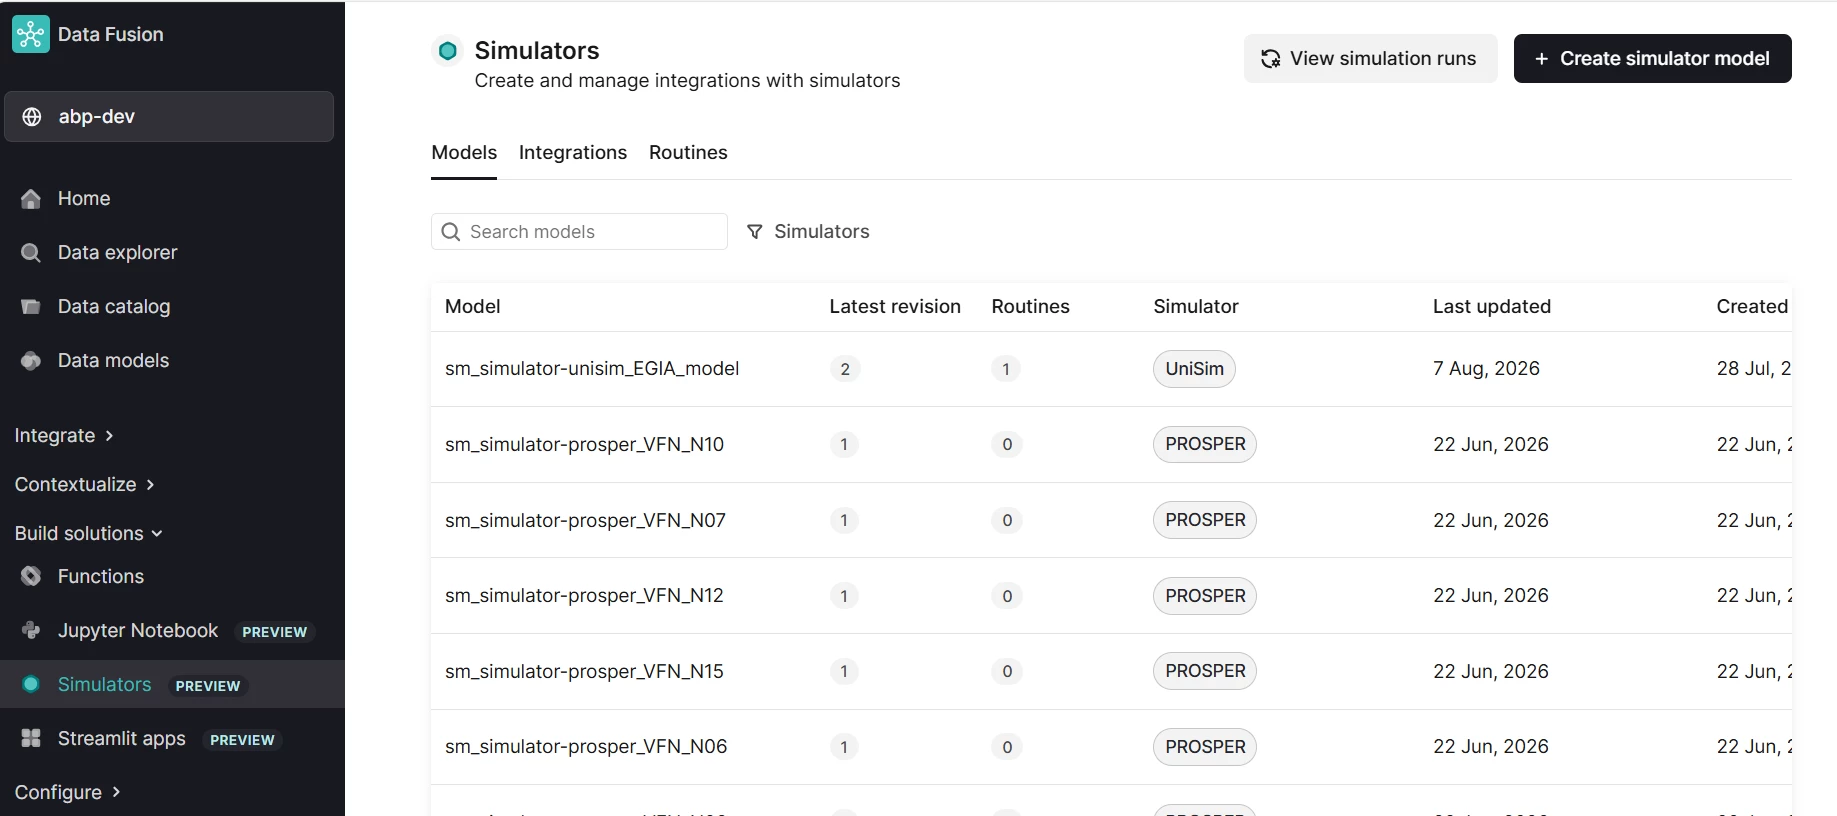The width and height of the screenshot is (1837, 816).
Task: Switch to the Routines tab
Action: click(688, 153)
